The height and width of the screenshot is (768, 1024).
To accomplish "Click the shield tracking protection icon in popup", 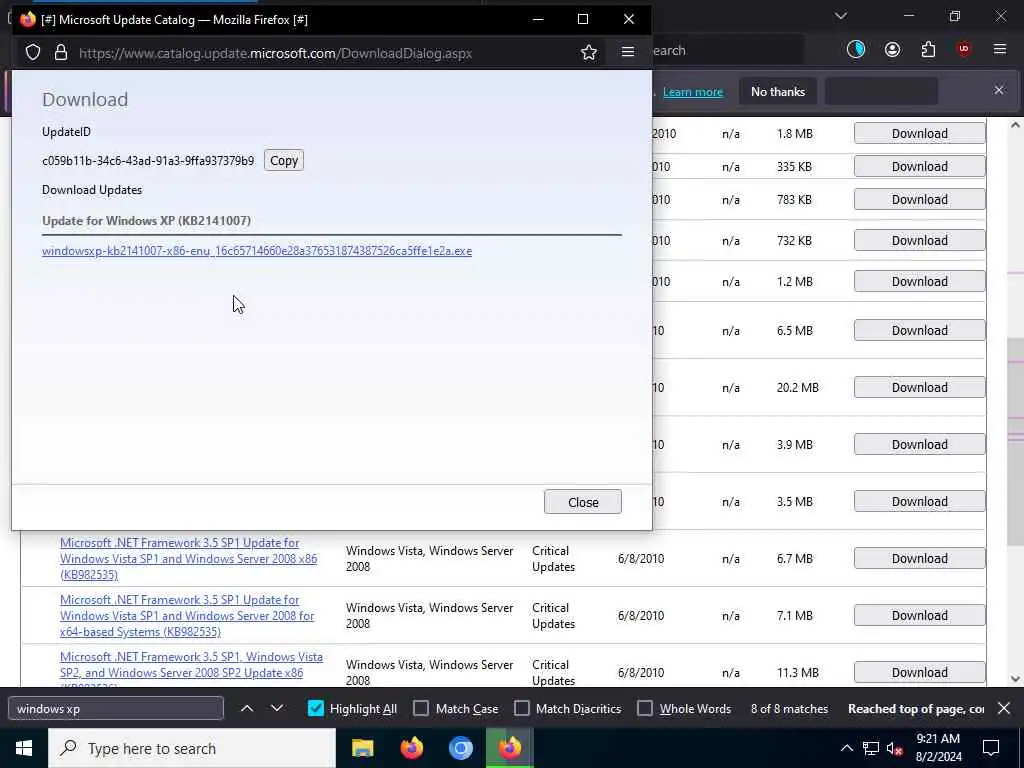I will (x=33, y=53).
